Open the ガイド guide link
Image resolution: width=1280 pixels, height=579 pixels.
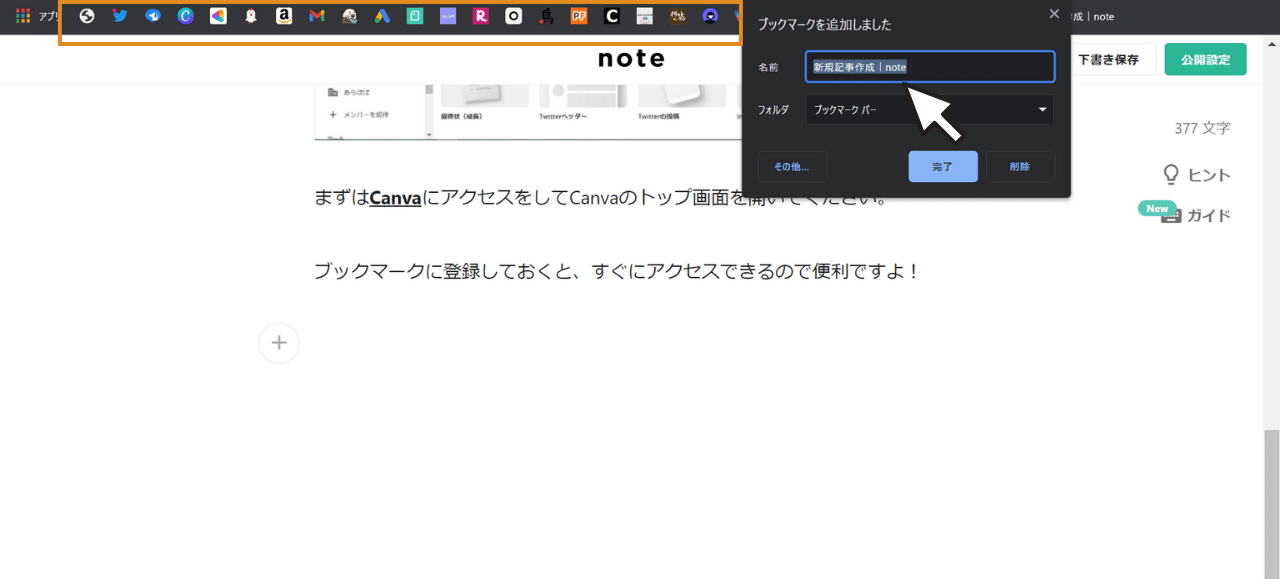[1196, 215]
